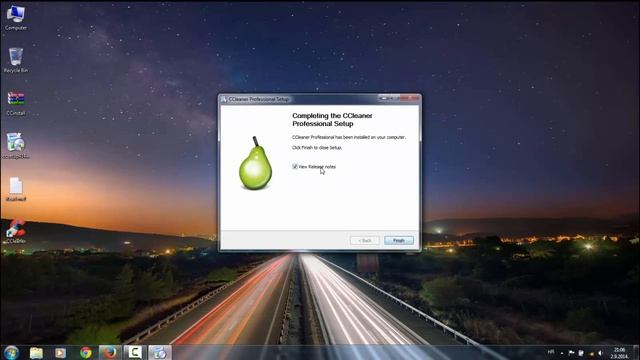Open Google Chrome from the taskbar

pyautogui.click(x=86, y=353)
